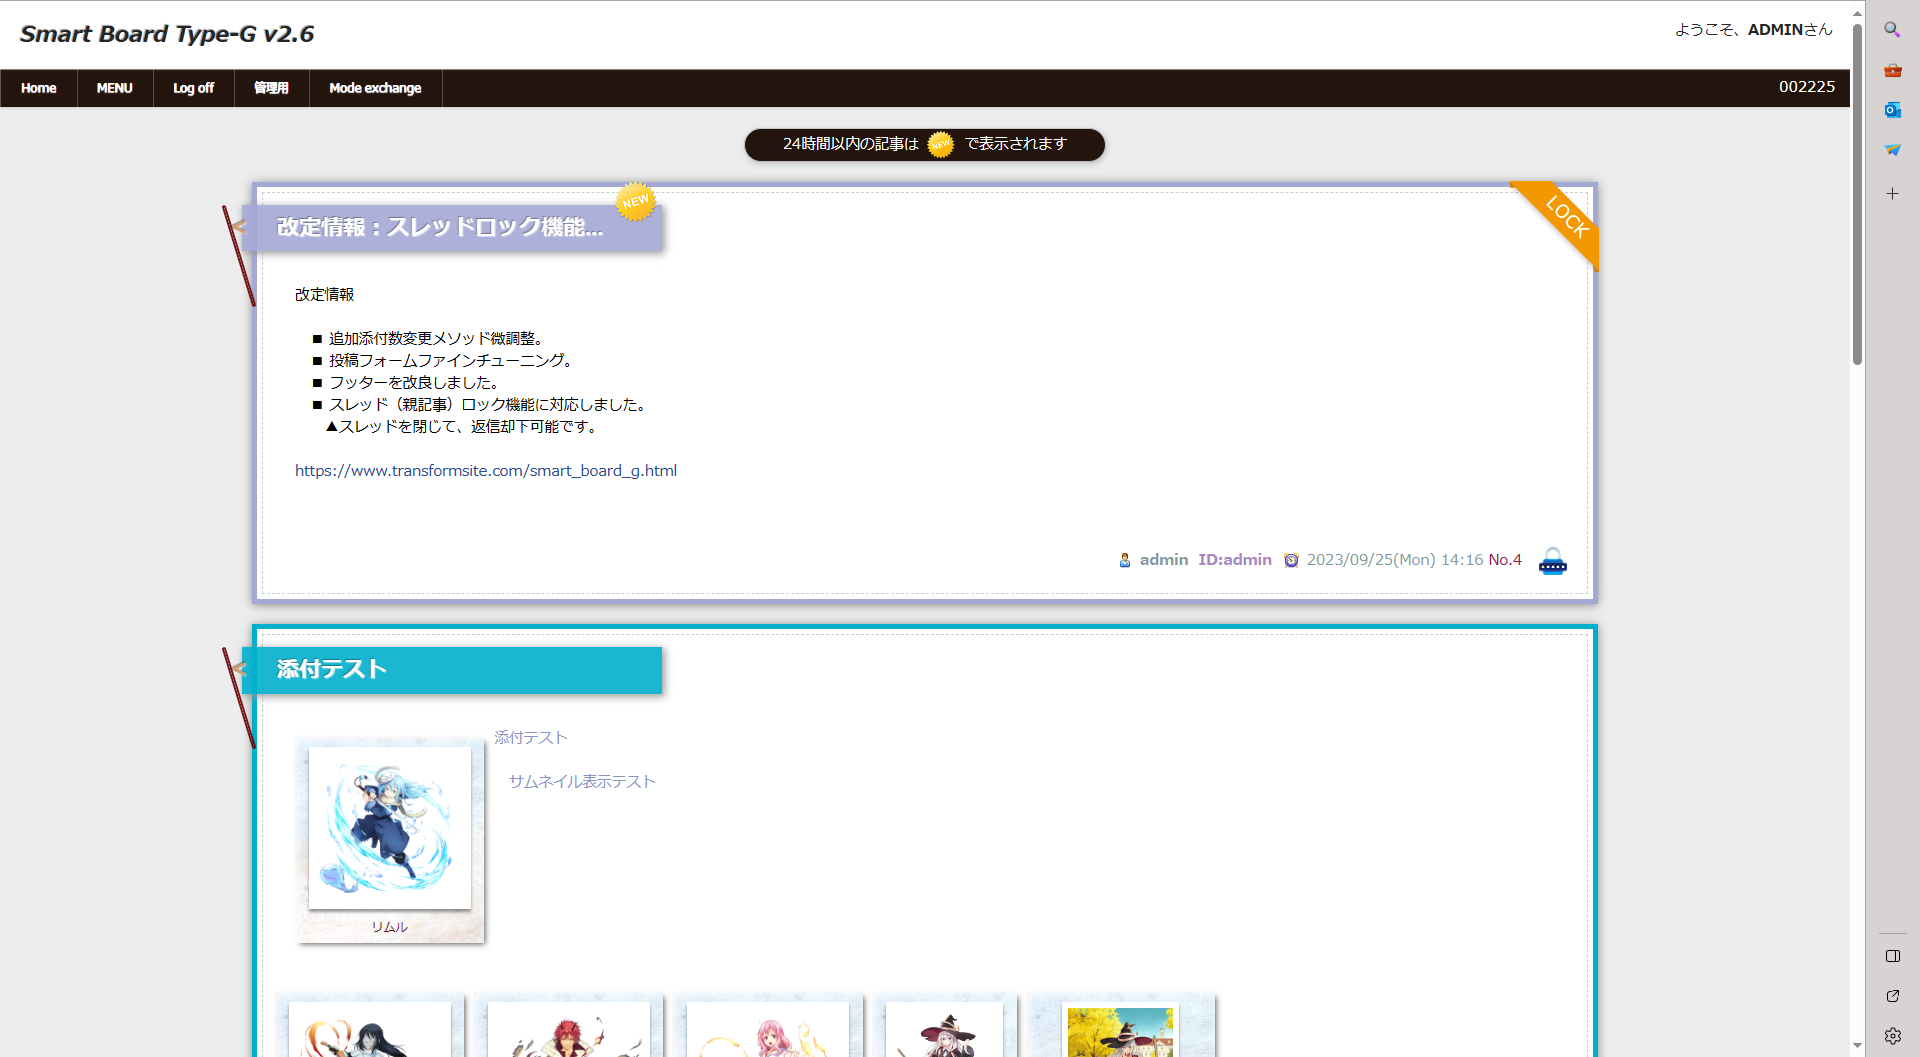Screen dimensions: 1920x1057
Task: Open the 添付テスト thread title heading
Action: pyautogui.click(x=332, y=669)
